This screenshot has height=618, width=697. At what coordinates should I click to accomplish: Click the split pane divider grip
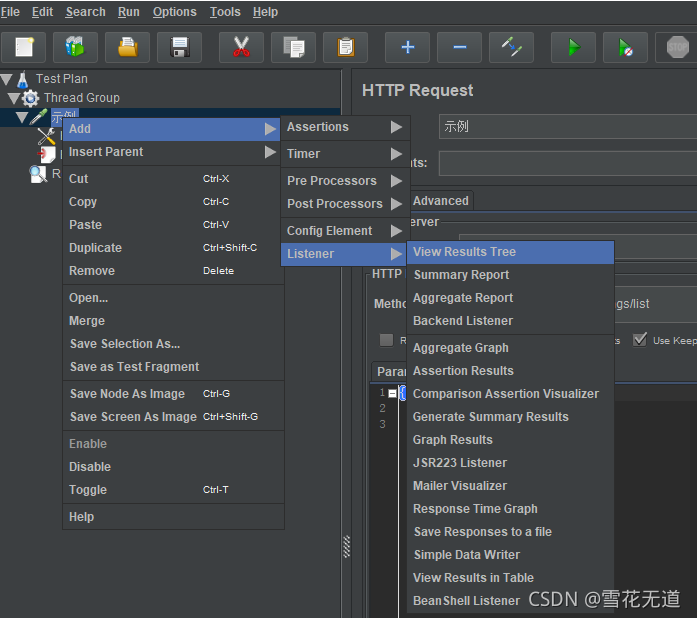(347, 547)
